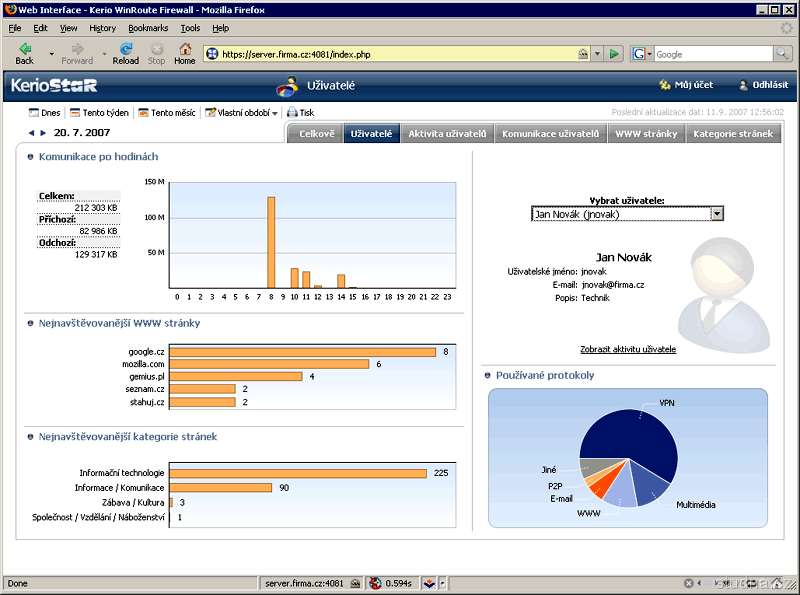Log out via Odhlásit

[763, 86]
